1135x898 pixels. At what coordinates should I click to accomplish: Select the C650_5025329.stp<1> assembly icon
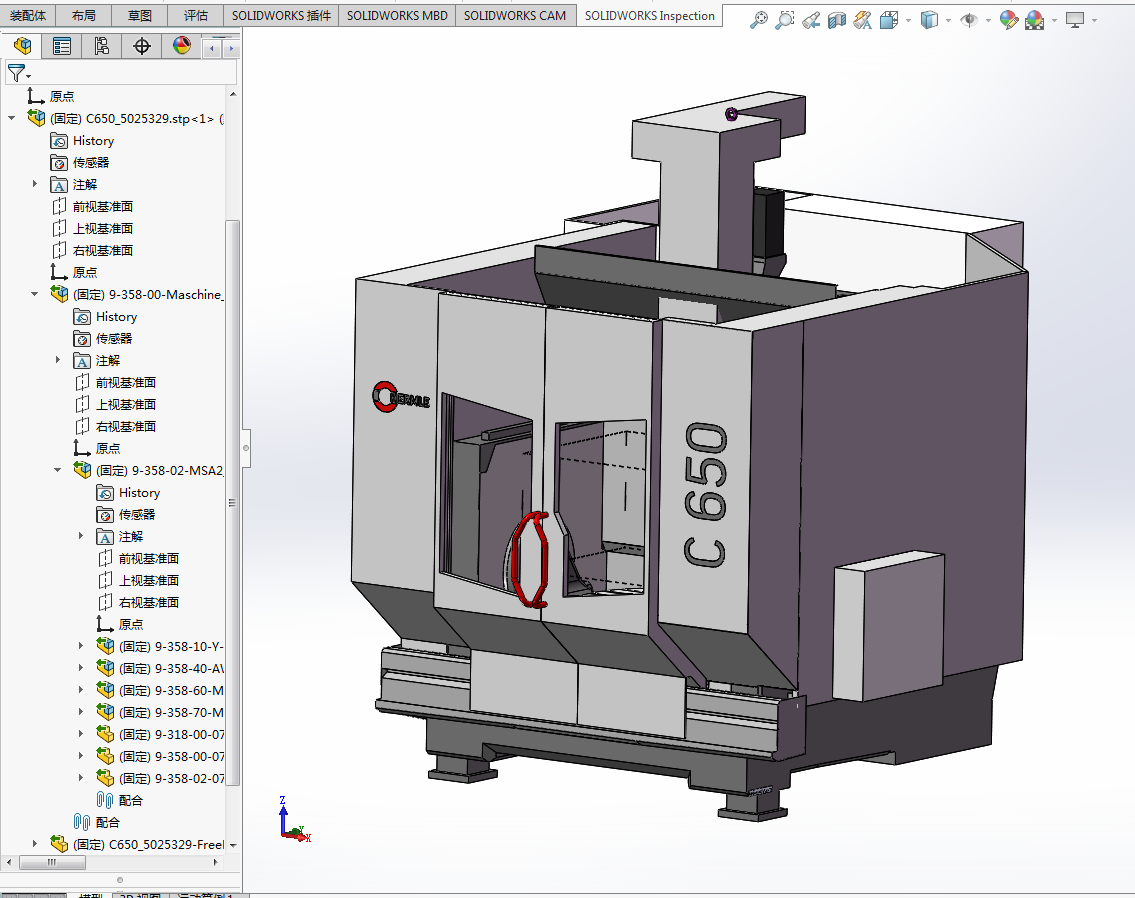[36, 117]
